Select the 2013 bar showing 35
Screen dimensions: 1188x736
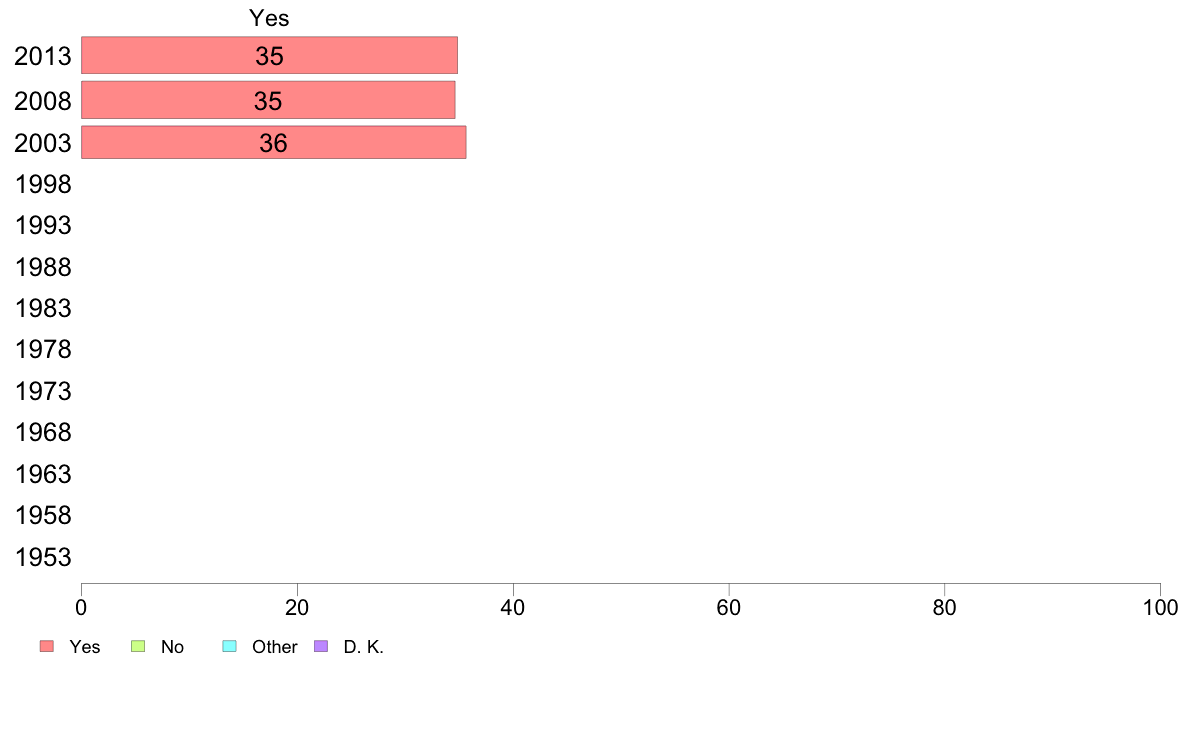click(269, 55)
